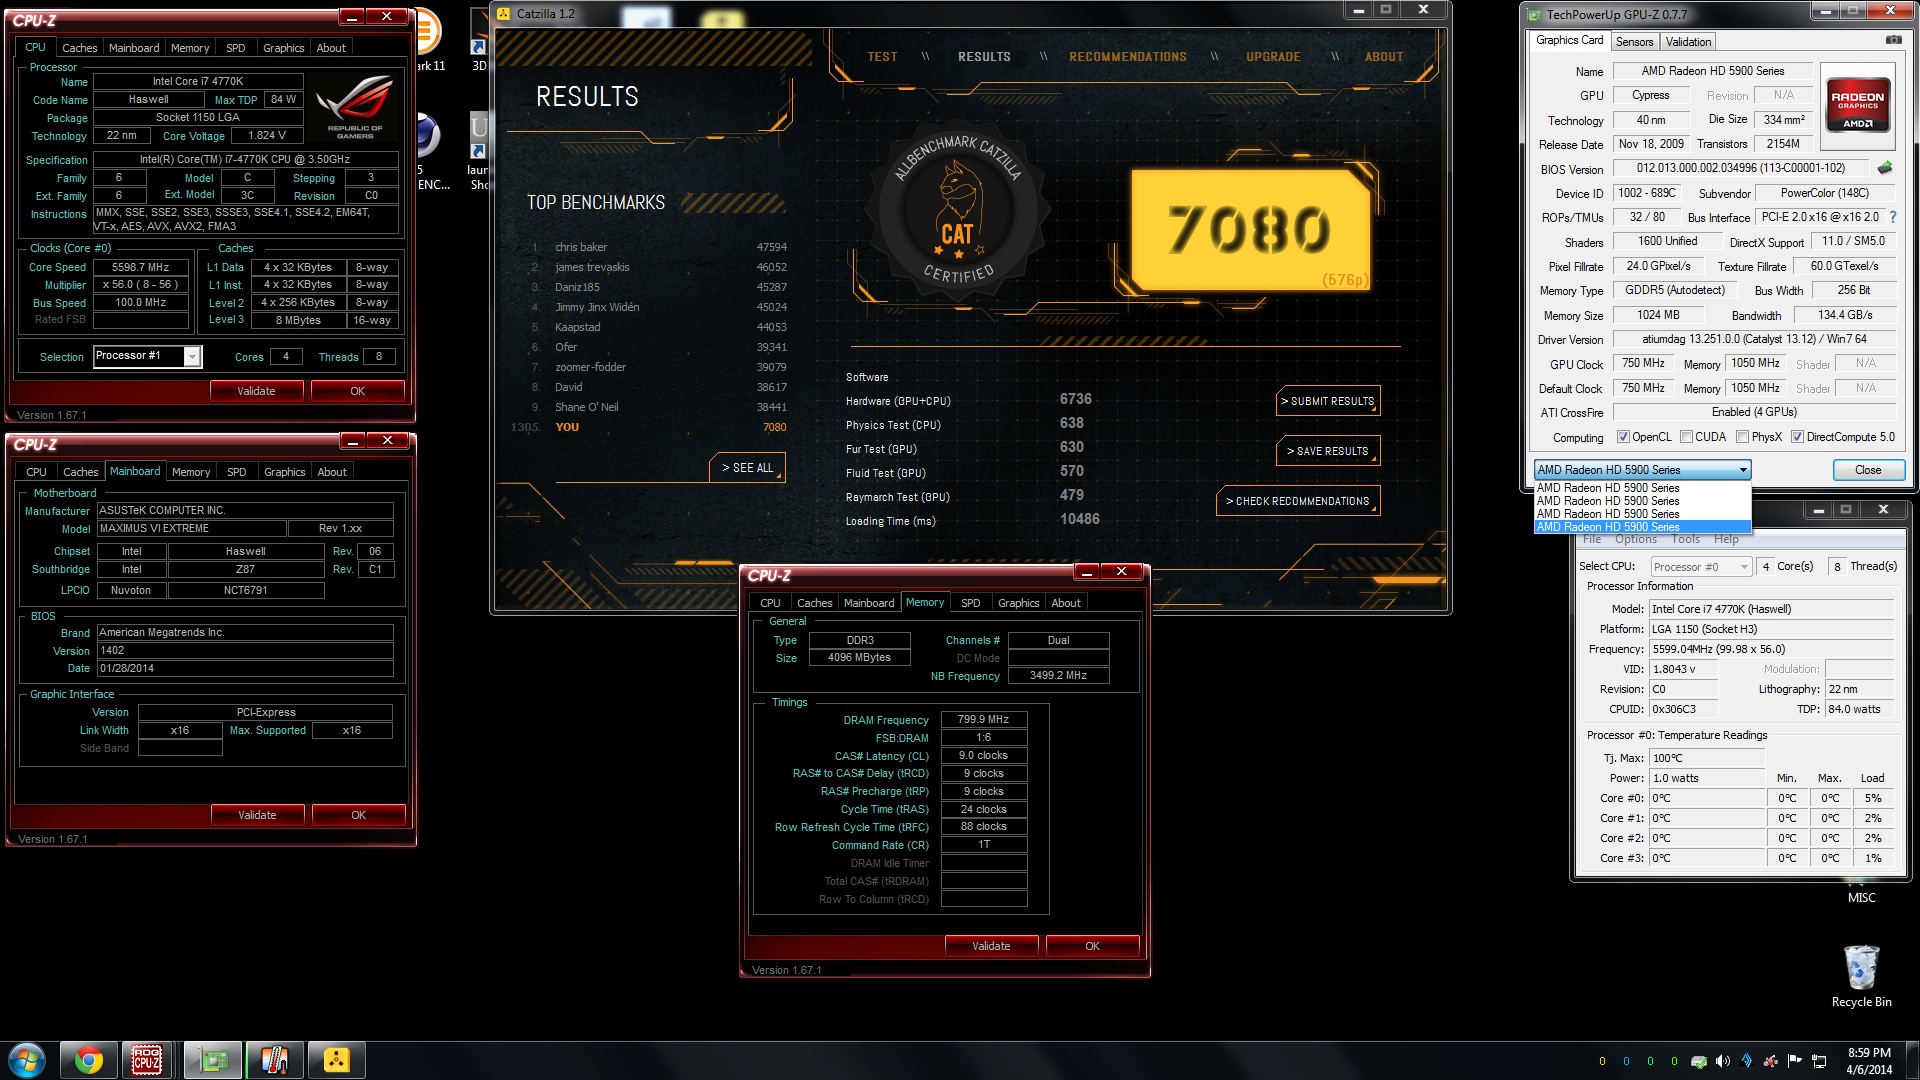Open Catzilla UPGRADE menu item
The width and height of the screenshot is (1920, 1080).
1273,57
